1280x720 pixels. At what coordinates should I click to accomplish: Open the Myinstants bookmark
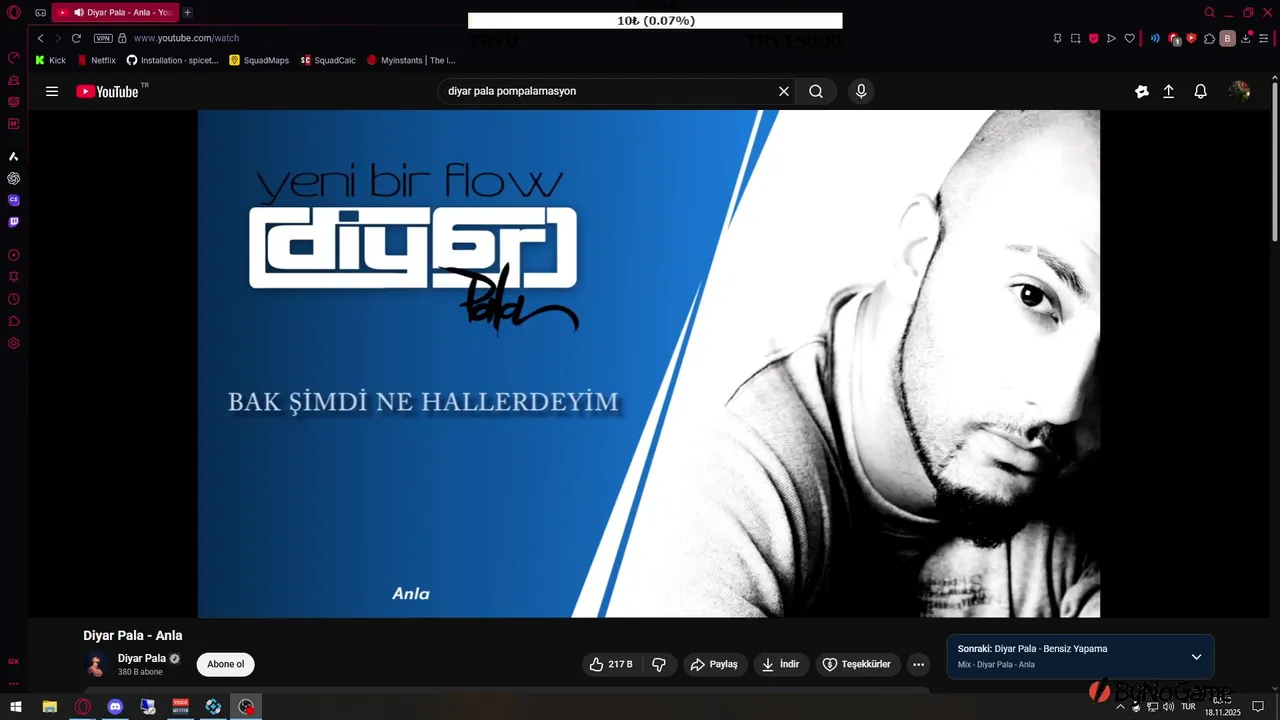pos(411,60)
